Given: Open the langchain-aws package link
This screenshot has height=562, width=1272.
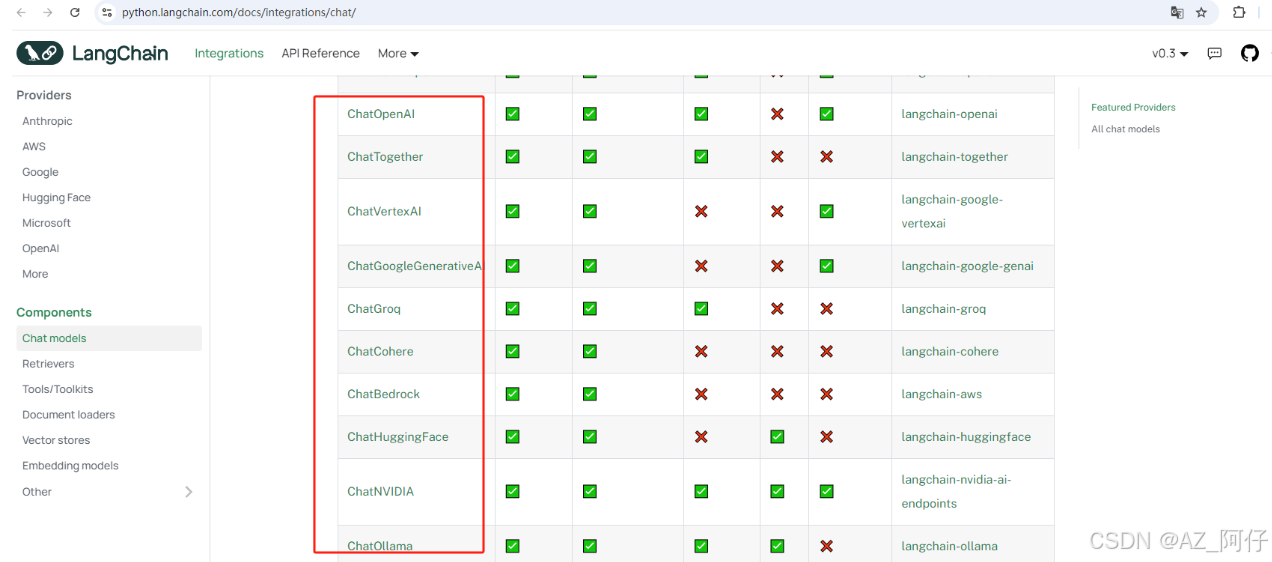Looking at the screenshot, I should (x=941, y=394).
